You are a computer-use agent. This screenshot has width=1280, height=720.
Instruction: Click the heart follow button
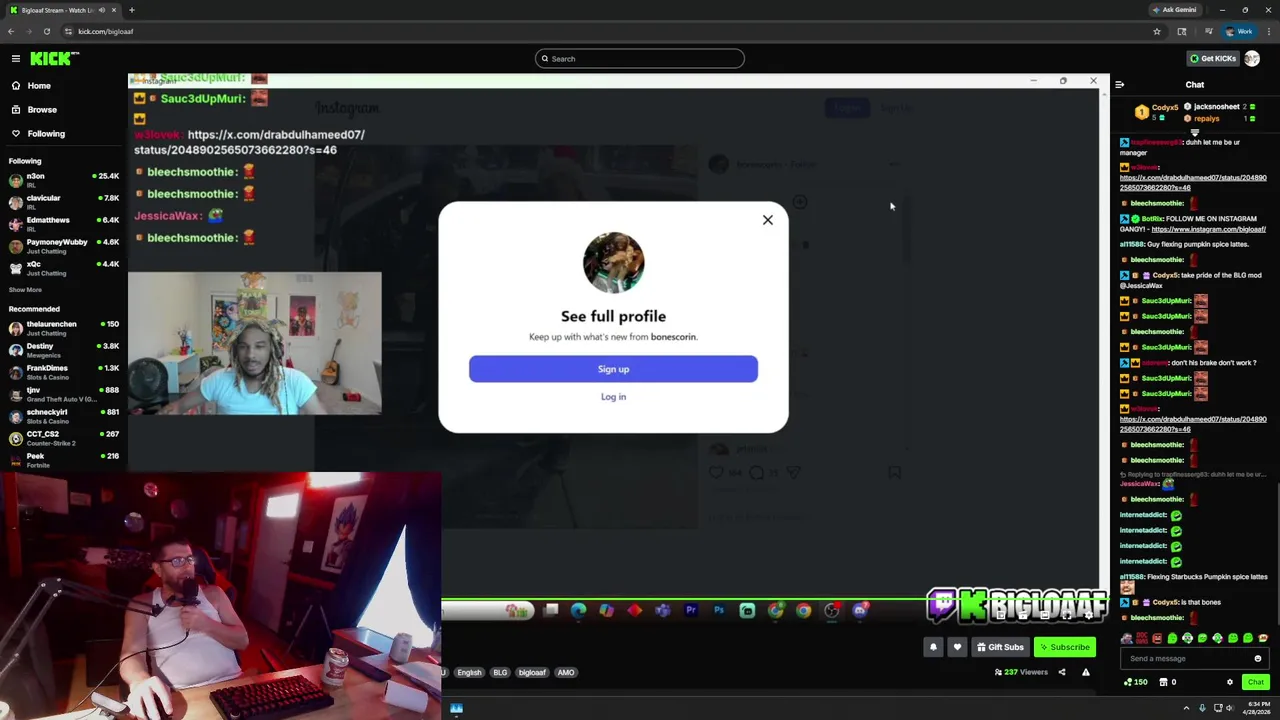tap(957, 647)
